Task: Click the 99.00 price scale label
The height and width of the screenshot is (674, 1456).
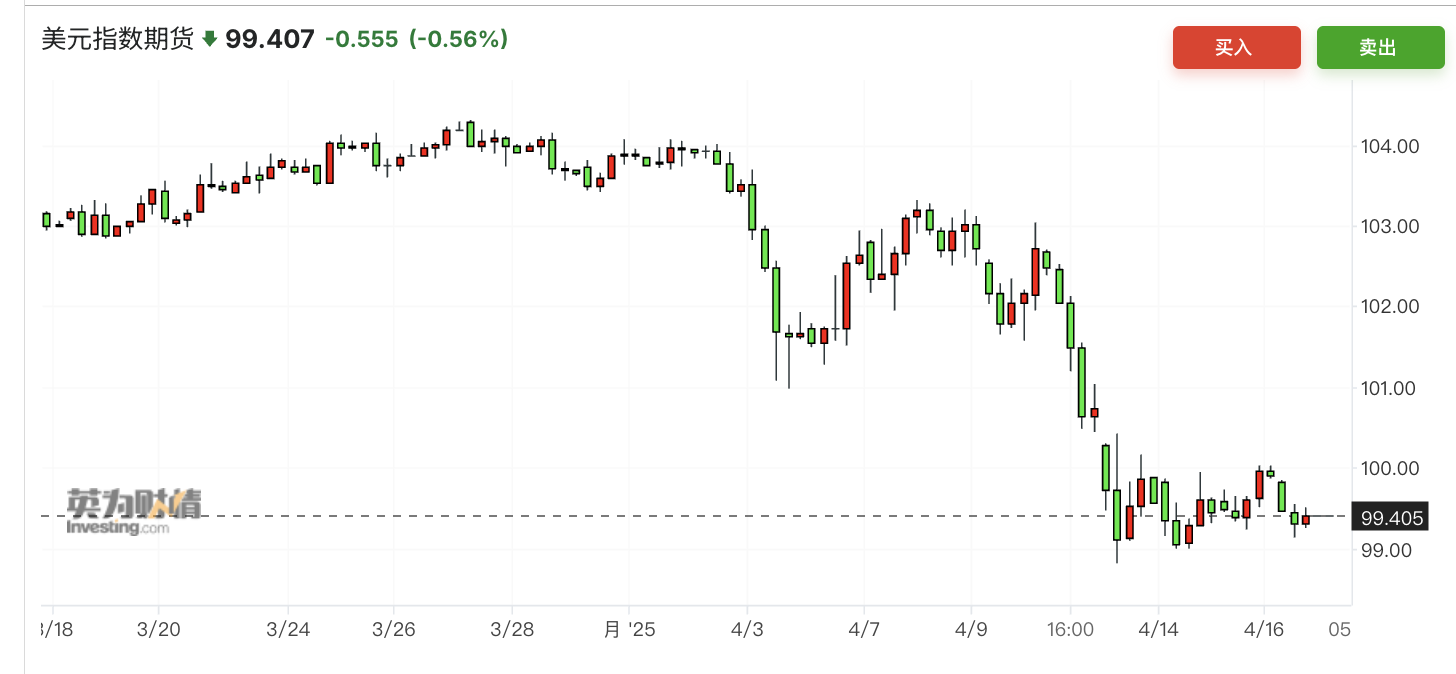Action: tap(1388, 550)
